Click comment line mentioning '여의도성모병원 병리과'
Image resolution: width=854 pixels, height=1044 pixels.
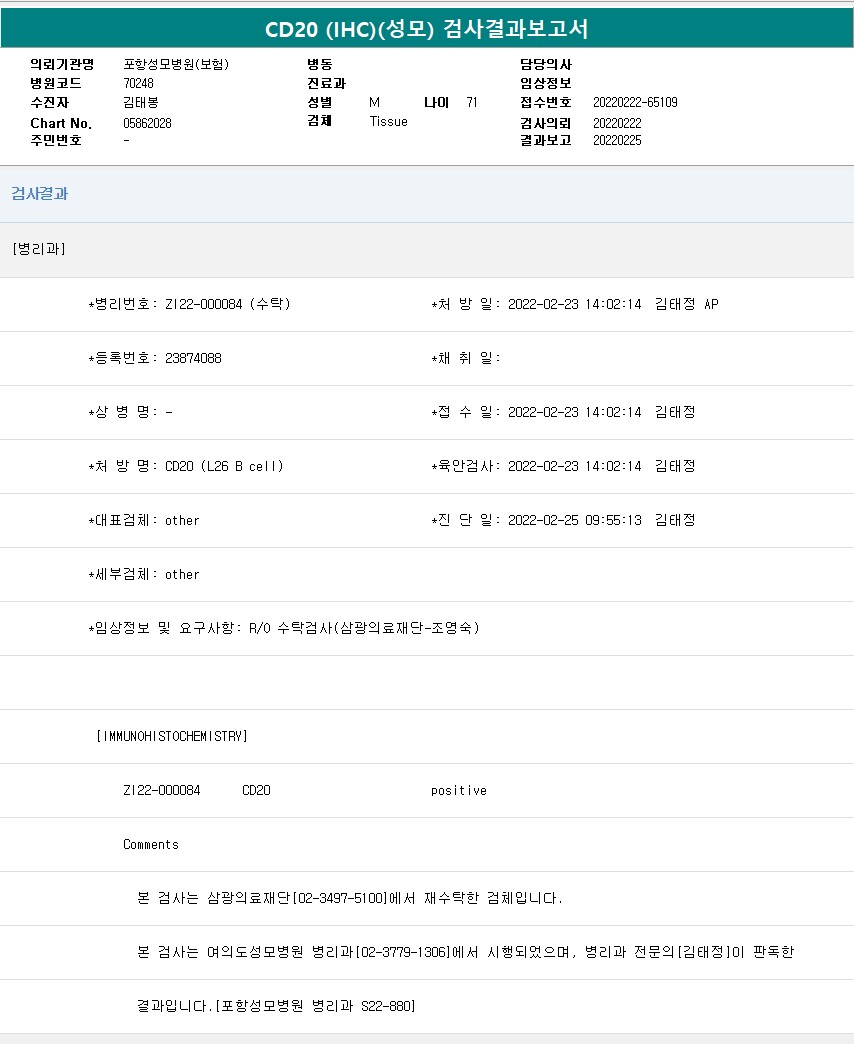465,952
